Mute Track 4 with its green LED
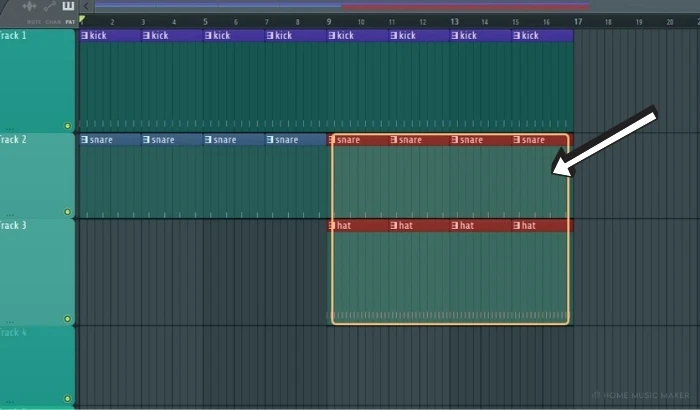Image resolution: width=700 pixels, height=410 pixels. (67, 399)
